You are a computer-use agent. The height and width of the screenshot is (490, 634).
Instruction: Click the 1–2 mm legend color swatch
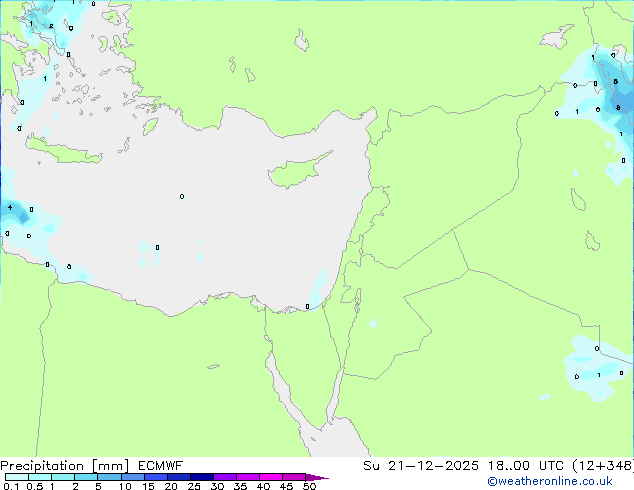63,477
